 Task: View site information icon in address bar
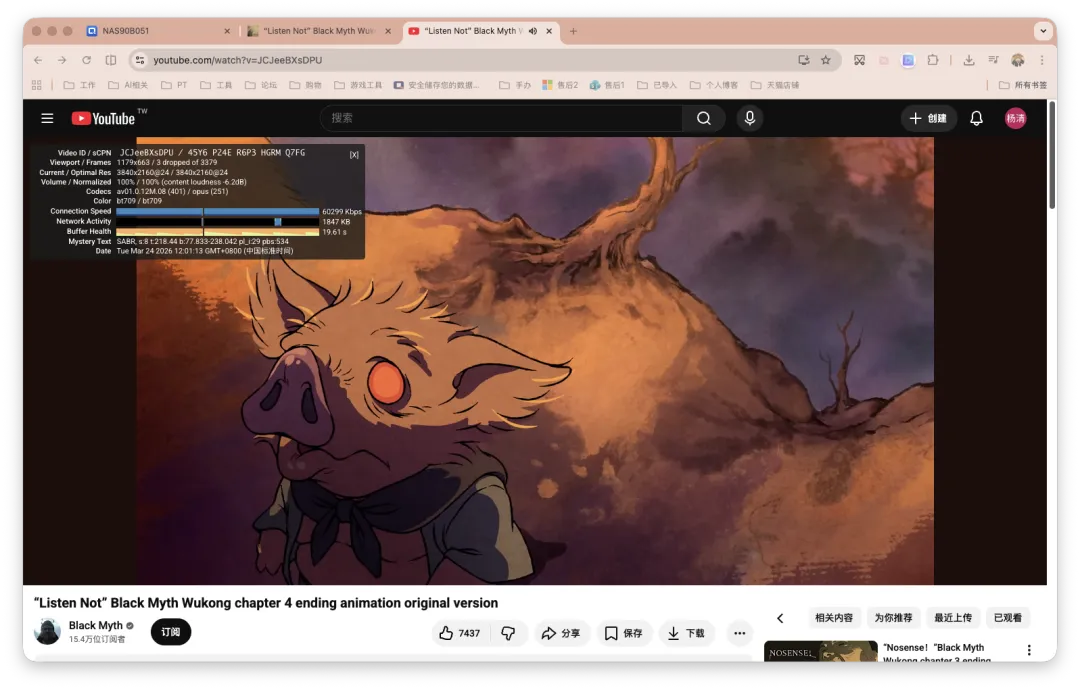[x=140, y=60]
